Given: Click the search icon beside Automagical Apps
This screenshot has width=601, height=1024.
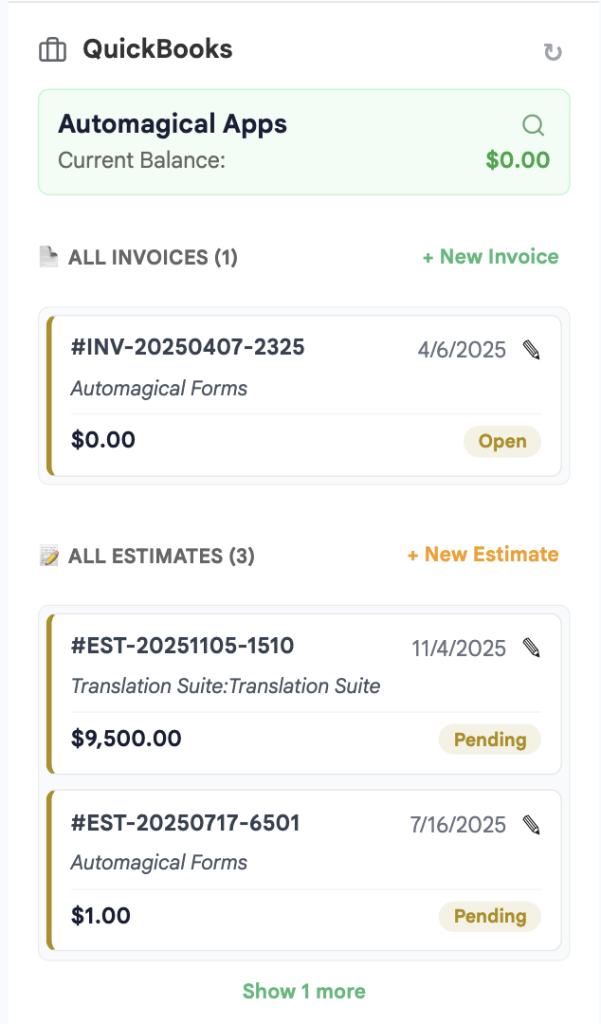Looking at the screenshot, I should pyautogui.click(x=534, y=125).
